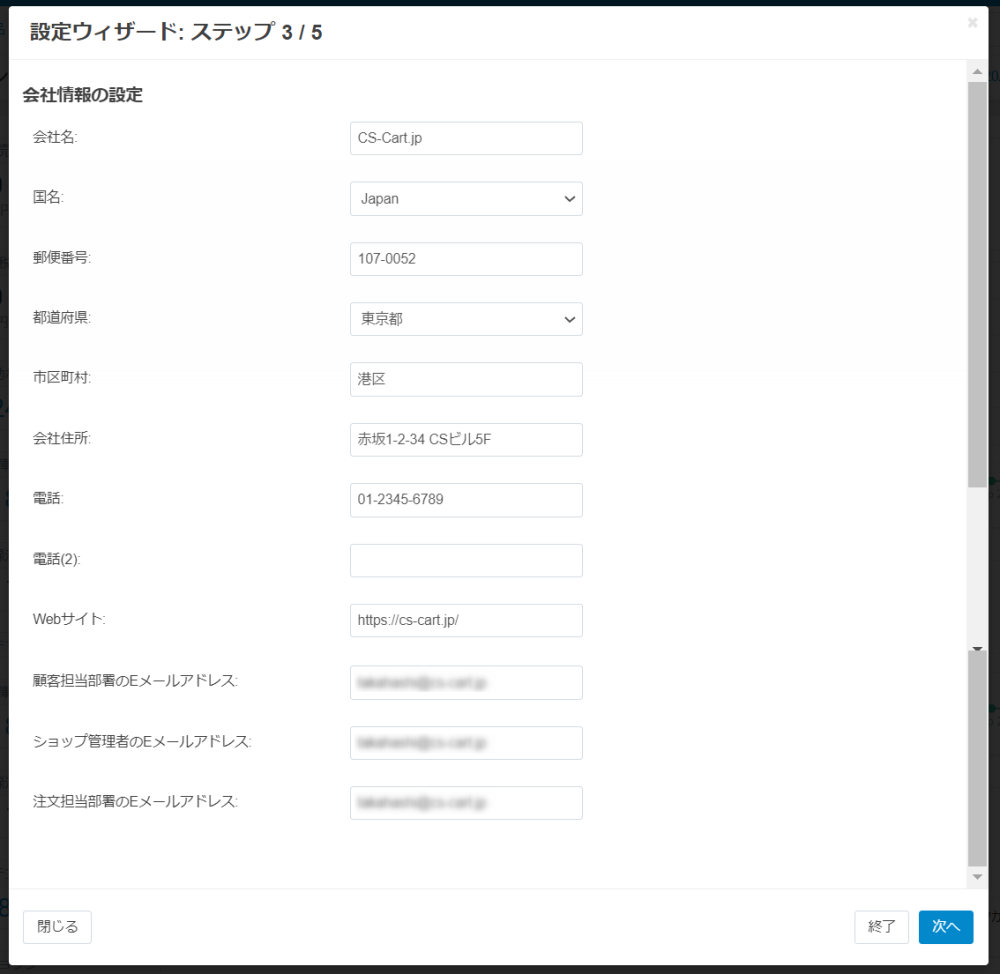Open the 国名 country dropdown
The height and width of the screenshot is (974, 1000).
click(x=466, y=199)
